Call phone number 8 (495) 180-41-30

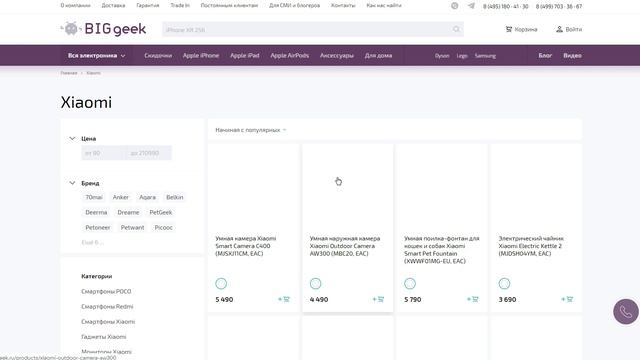pos(505,7)
